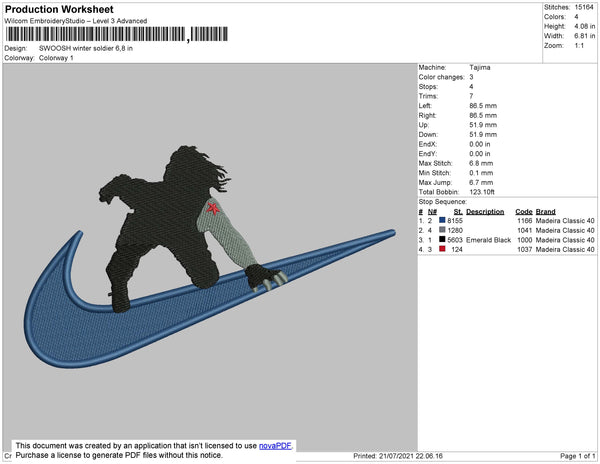Click thread code 1166
This screenshot has width=600, height=464.
pyautogui.click(x=525, y=221)
